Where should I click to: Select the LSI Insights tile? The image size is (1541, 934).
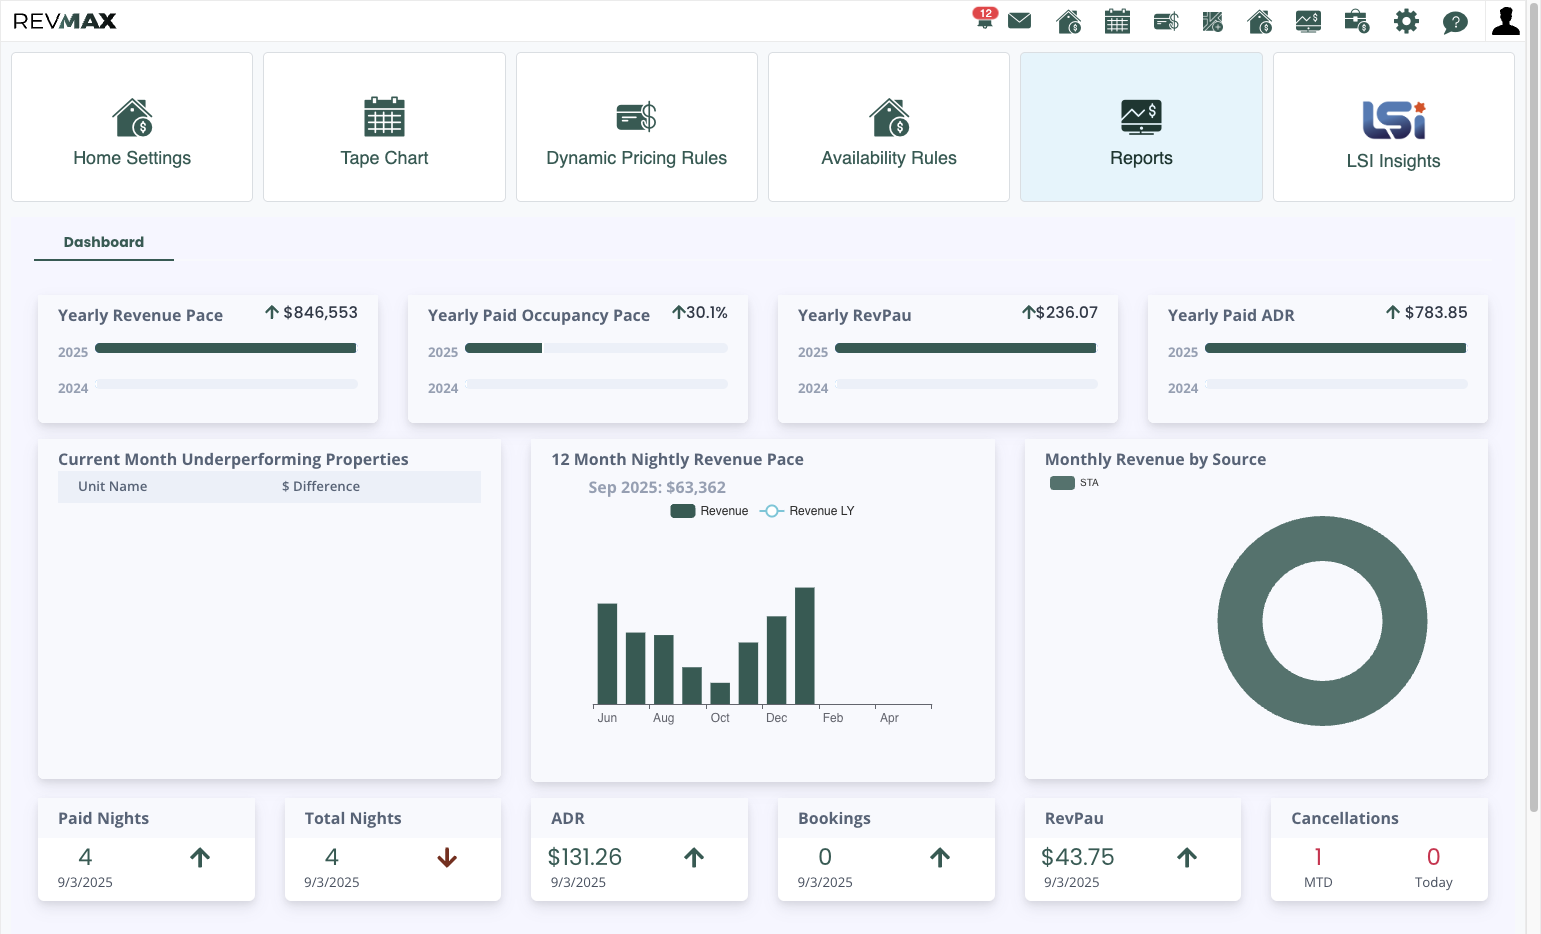[1393, 127]
